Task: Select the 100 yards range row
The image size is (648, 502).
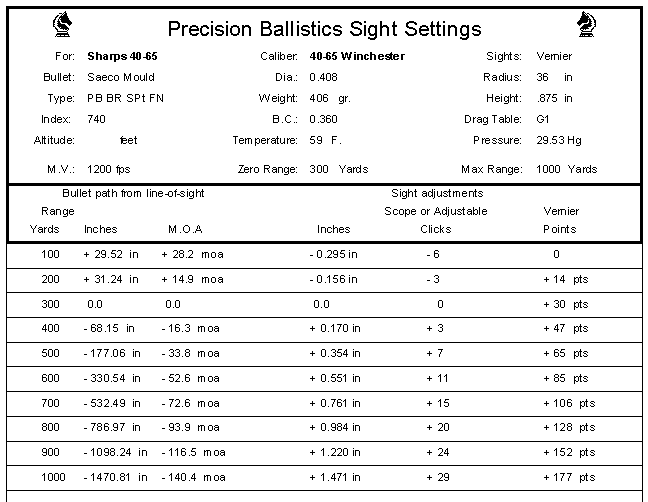Action: (x=51, y=255)
